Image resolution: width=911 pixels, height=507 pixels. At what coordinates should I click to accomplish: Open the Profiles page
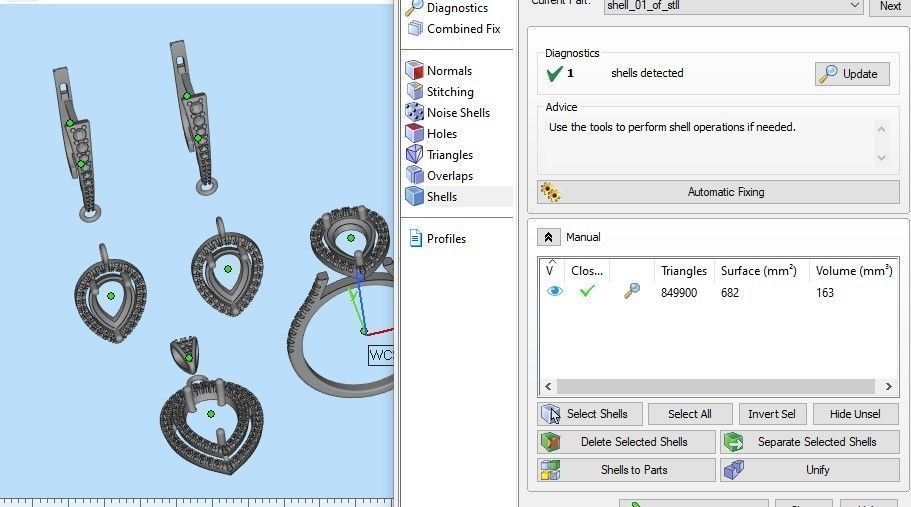(x=437, y=238)
